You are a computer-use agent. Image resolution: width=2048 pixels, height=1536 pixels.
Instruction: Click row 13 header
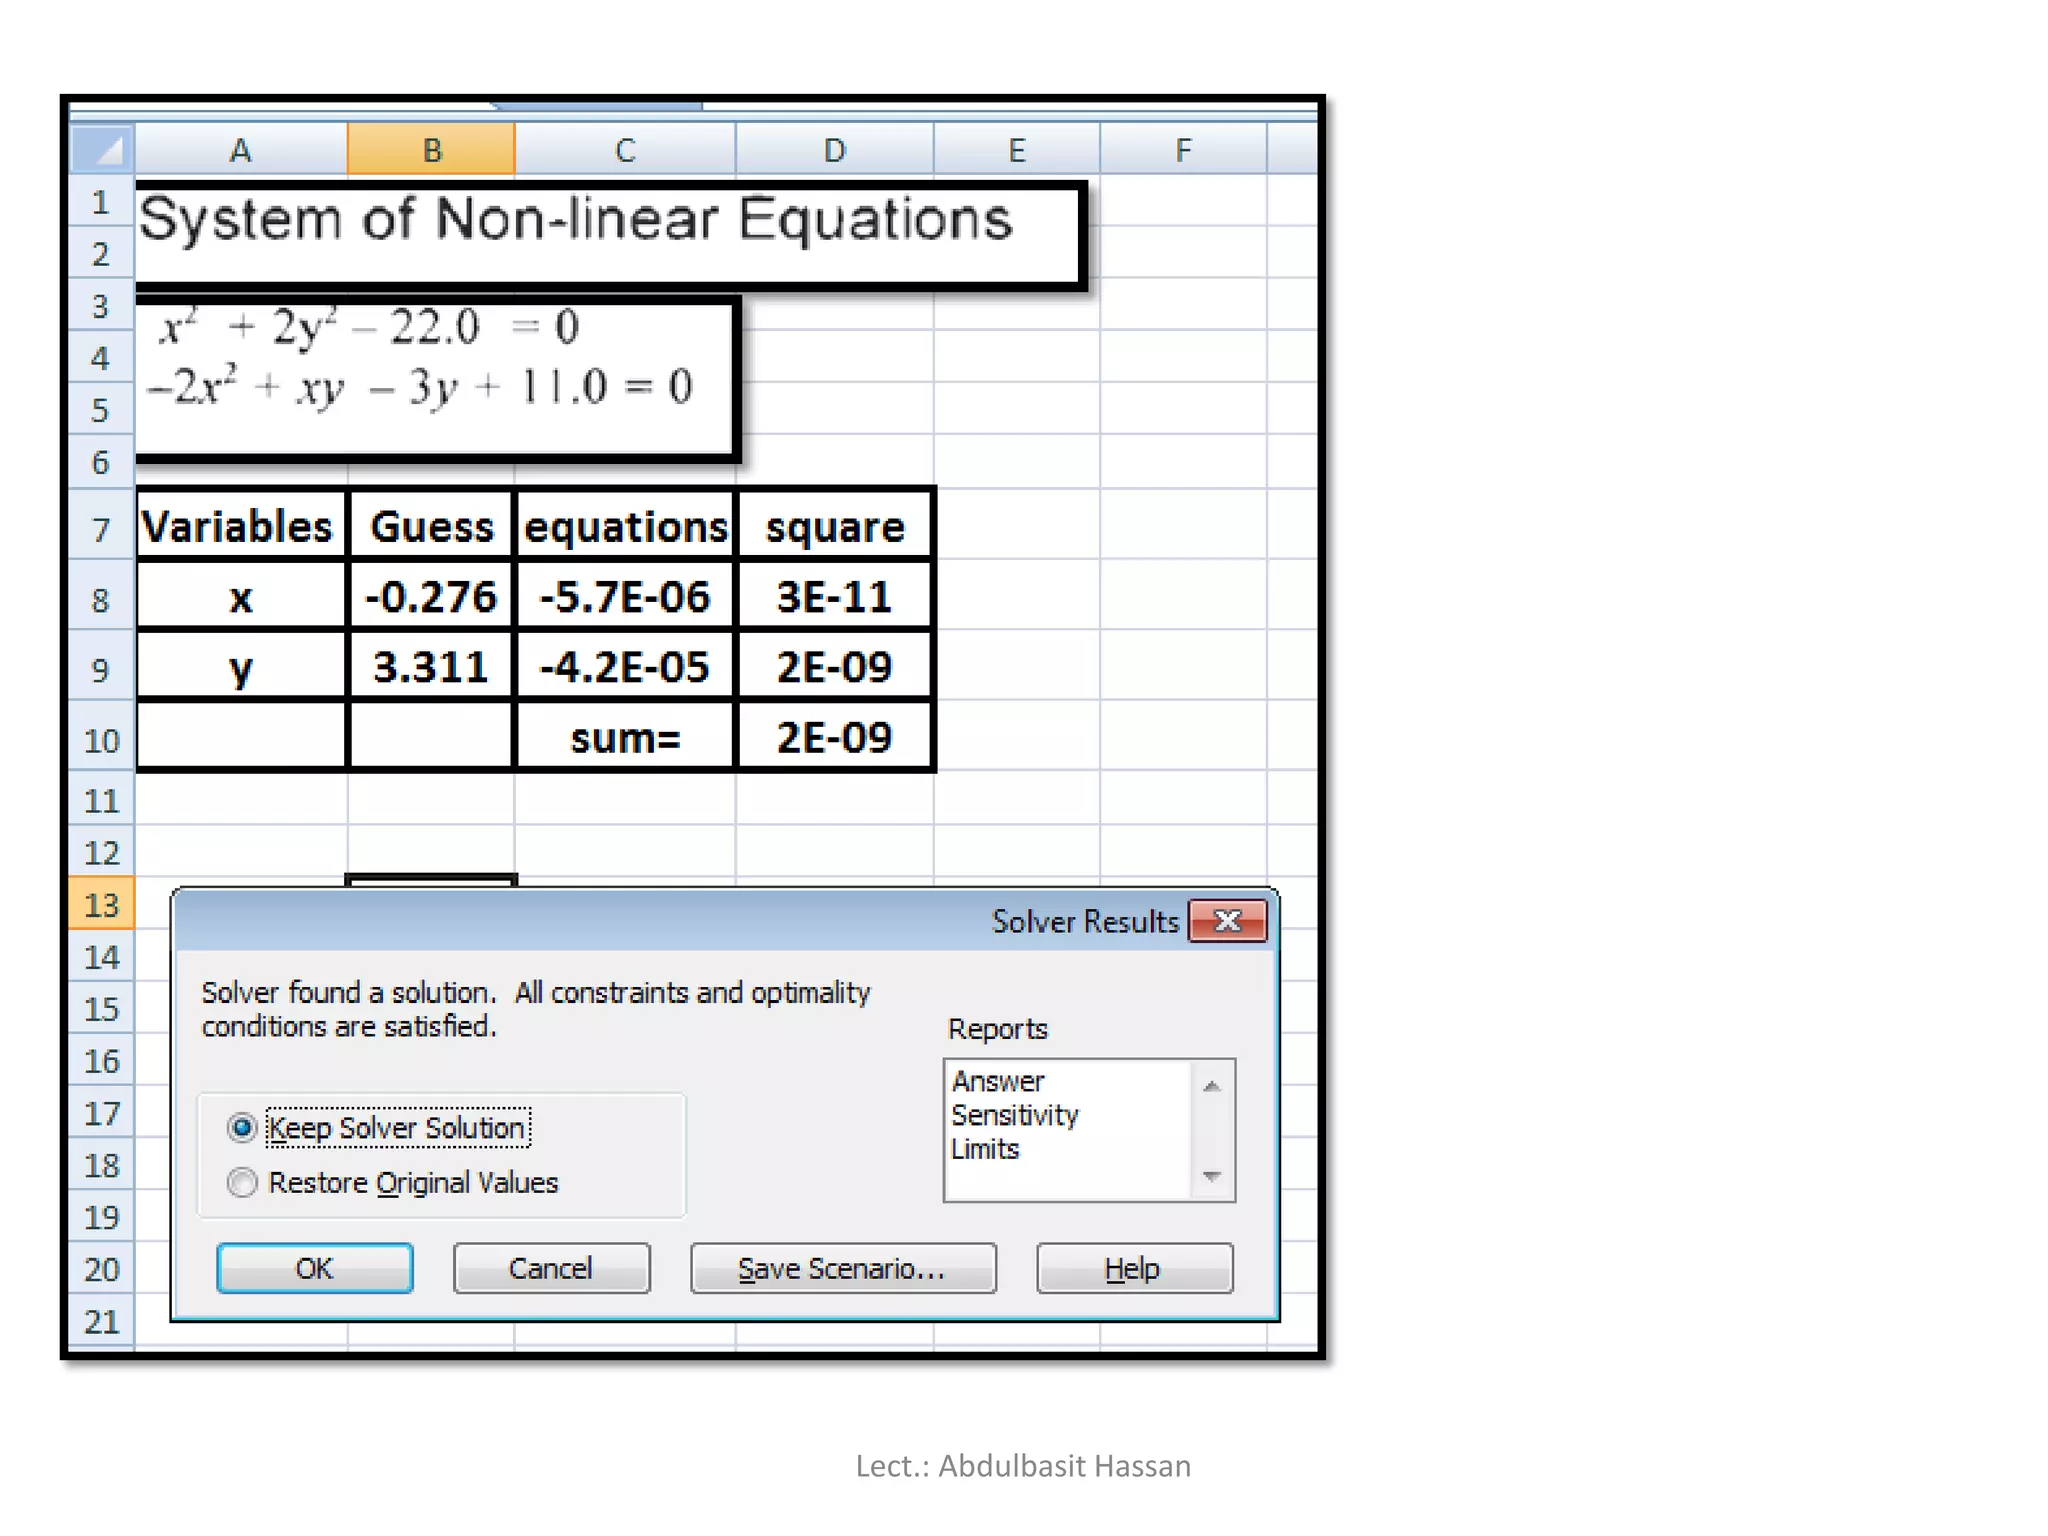coord(101,905)
